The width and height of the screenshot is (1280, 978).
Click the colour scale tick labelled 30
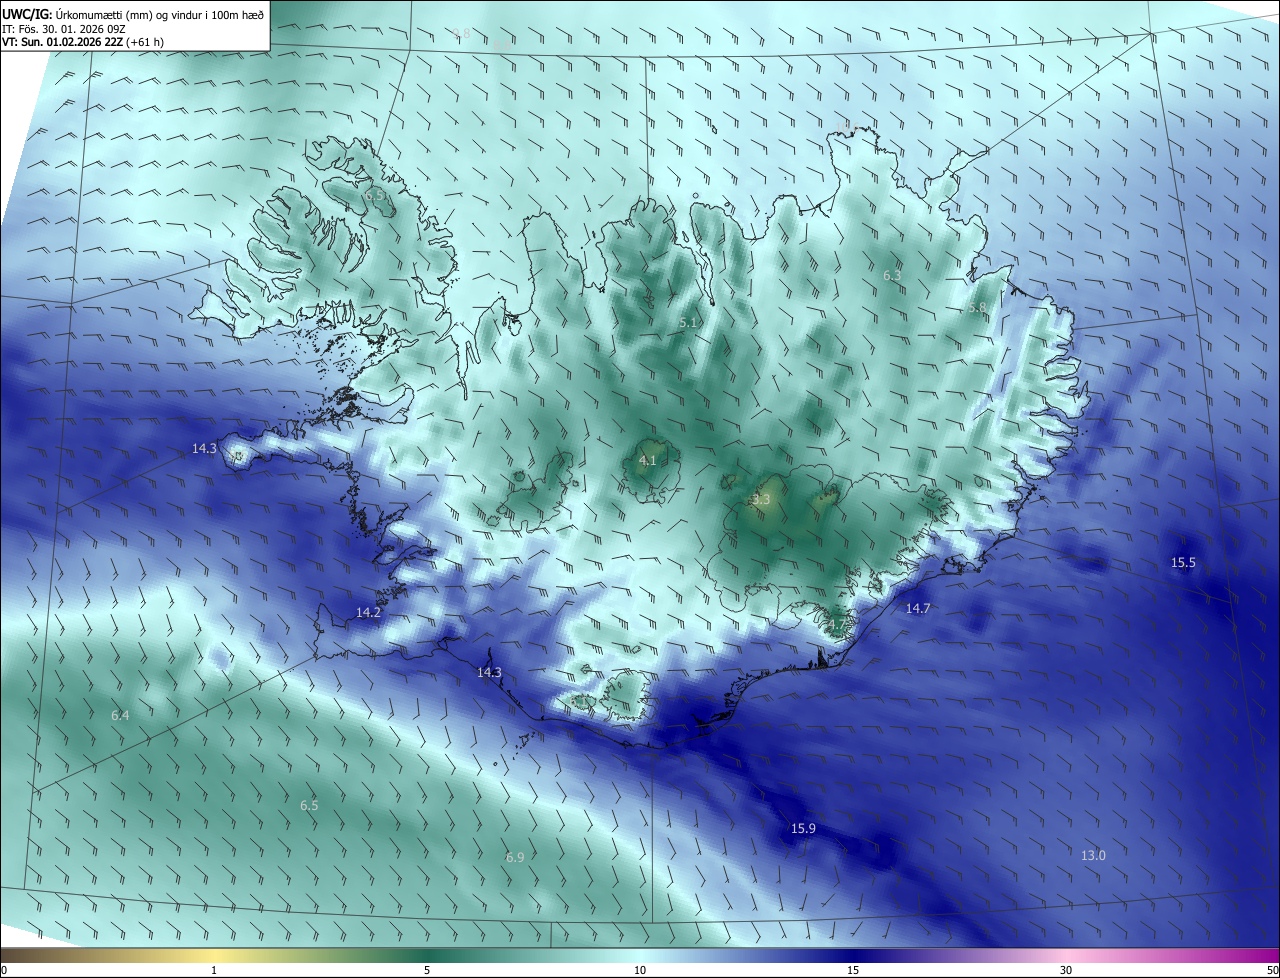pos(1066,970)
